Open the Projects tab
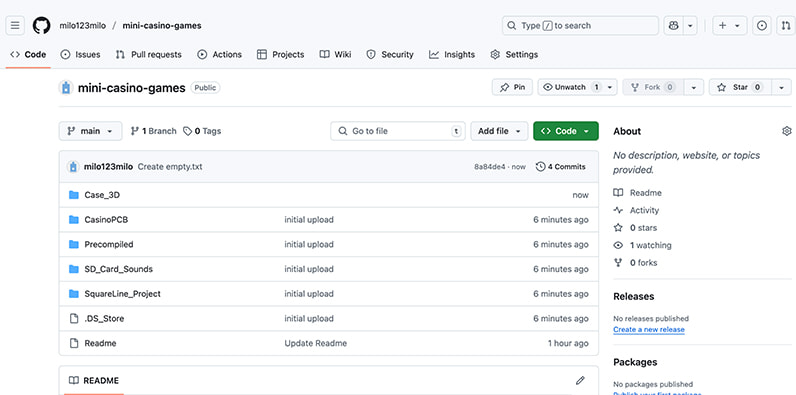Screen dimensions: 796x395 tap(280, 54)
